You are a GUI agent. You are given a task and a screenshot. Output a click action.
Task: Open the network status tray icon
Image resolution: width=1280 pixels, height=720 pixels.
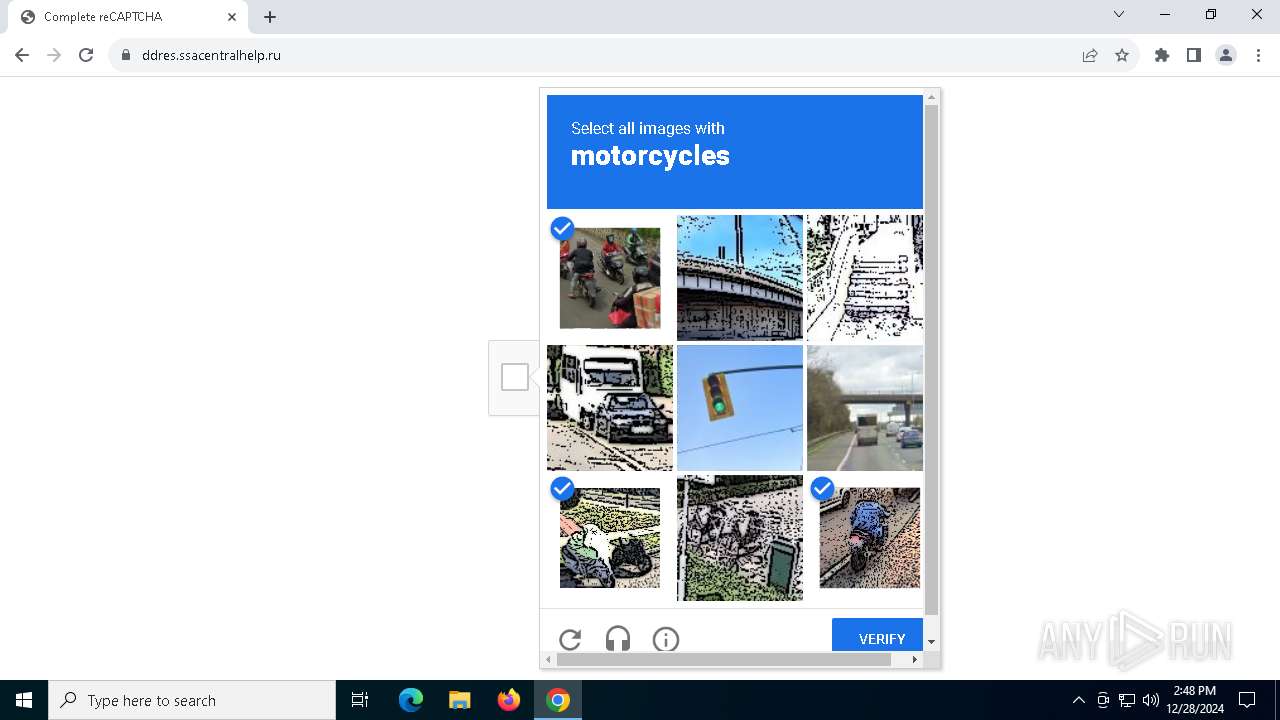[1127, 700]
